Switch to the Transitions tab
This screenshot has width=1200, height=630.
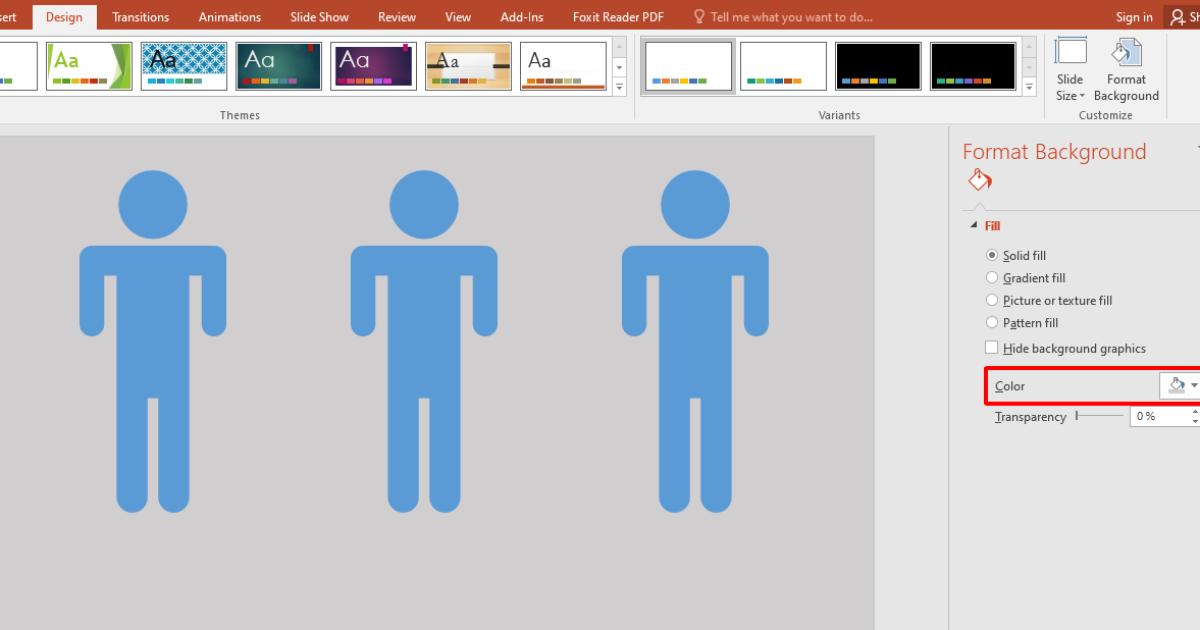tap(141, 17)
